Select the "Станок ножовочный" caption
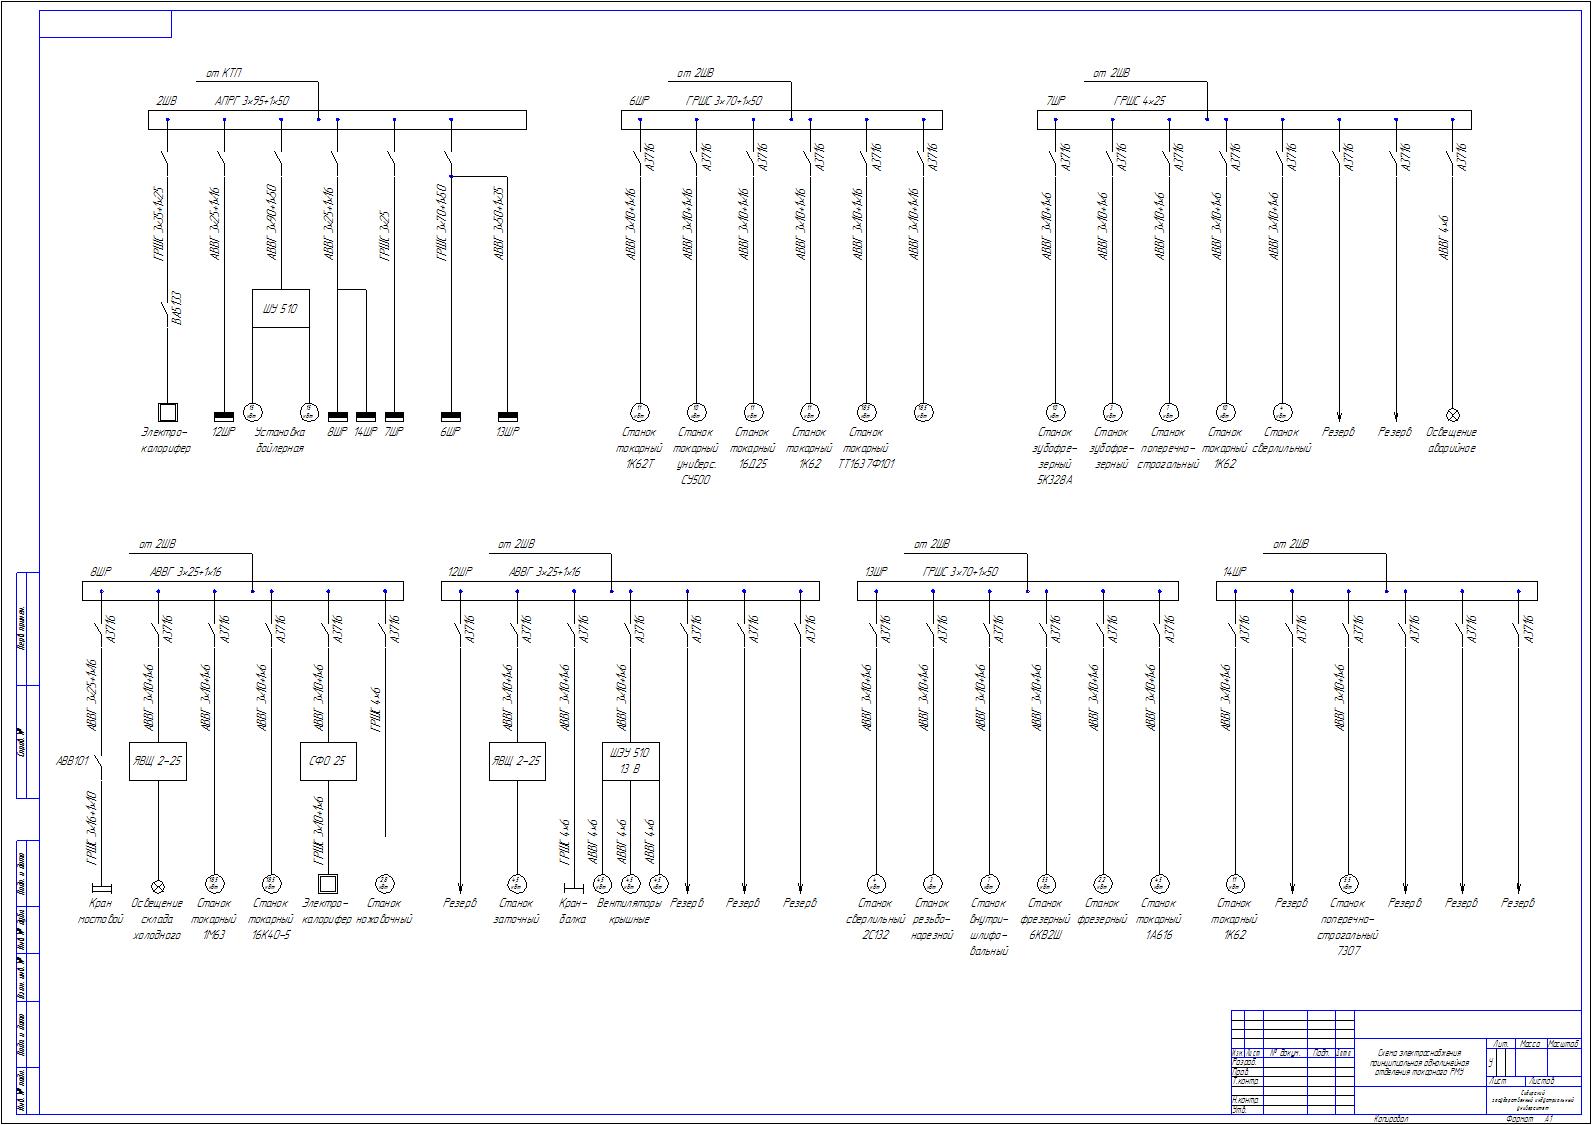Image resolution: width=1592 pixels, height=1125 pixels. [x=384, y=911]
